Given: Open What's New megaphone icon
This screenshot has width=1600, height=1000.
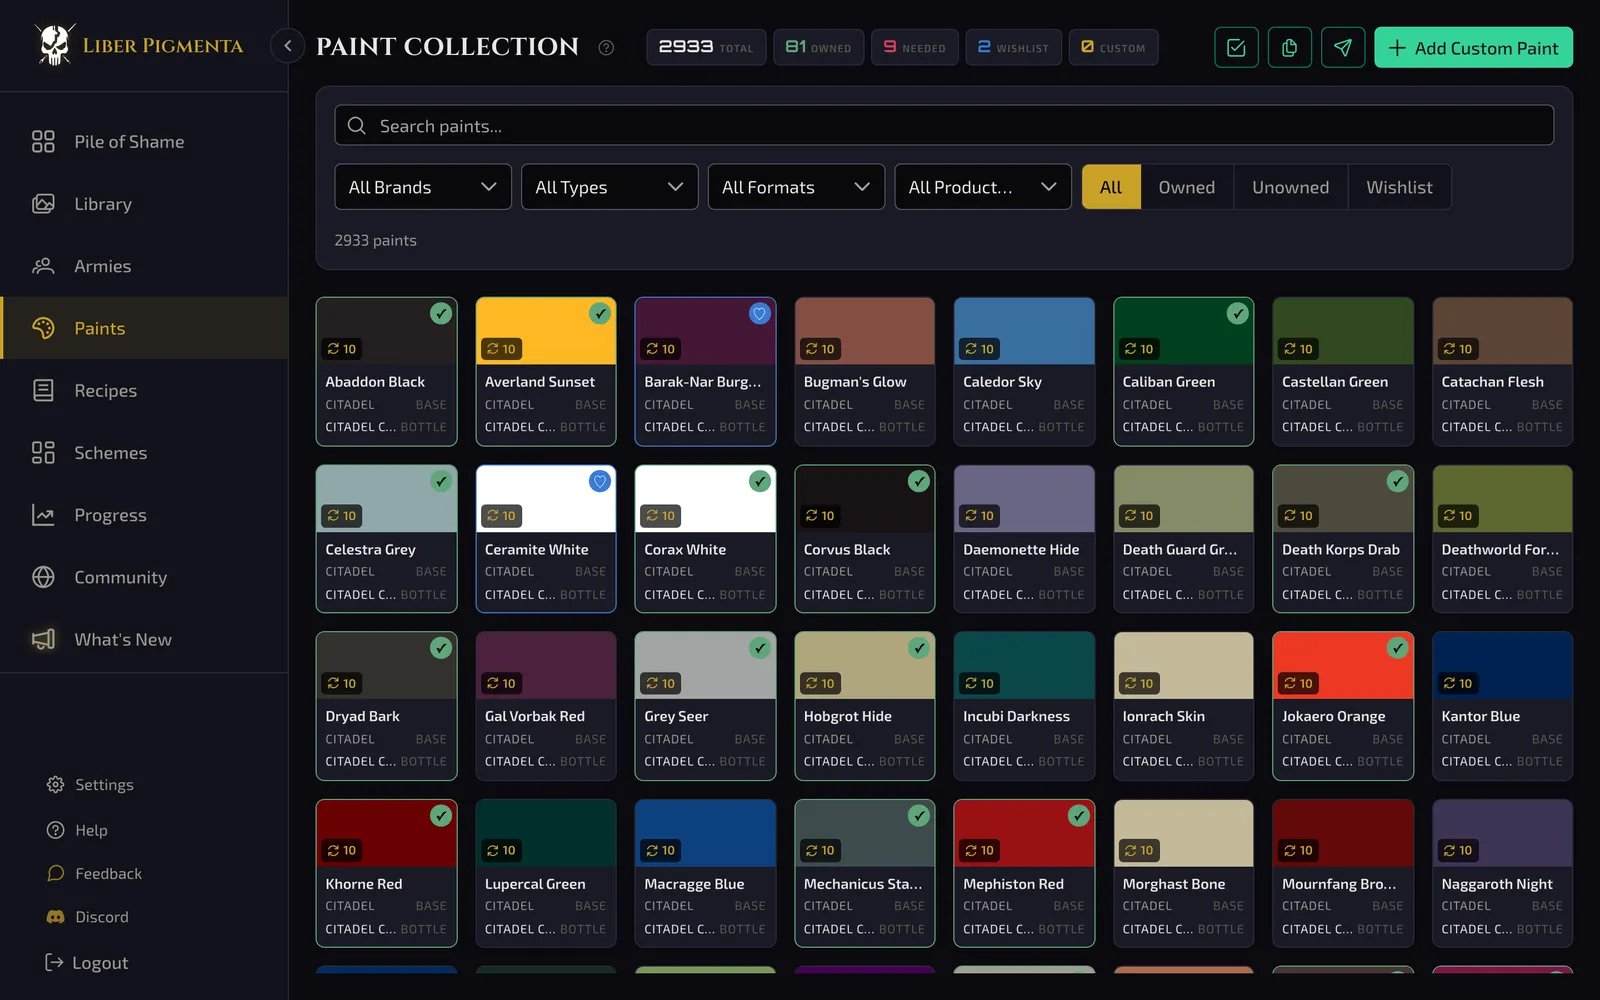Looking at the screenshot, I should [x=43, y=639].
